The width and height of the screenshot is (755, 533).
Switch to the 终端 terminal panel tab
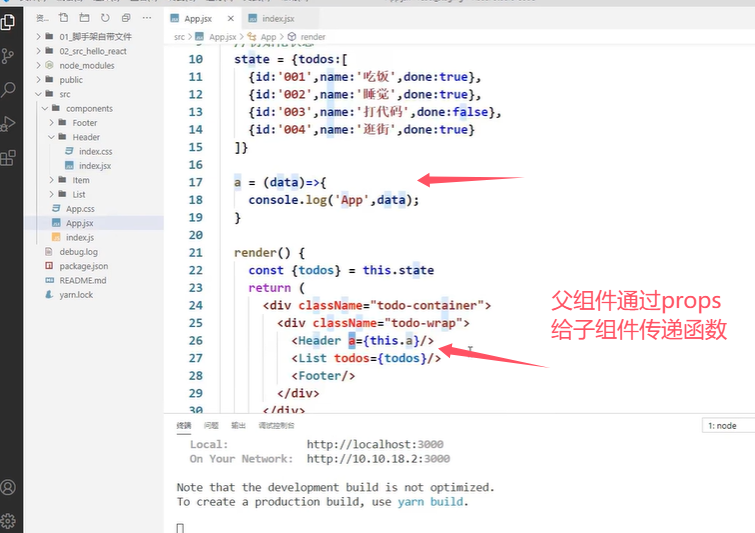click(184, 426)
